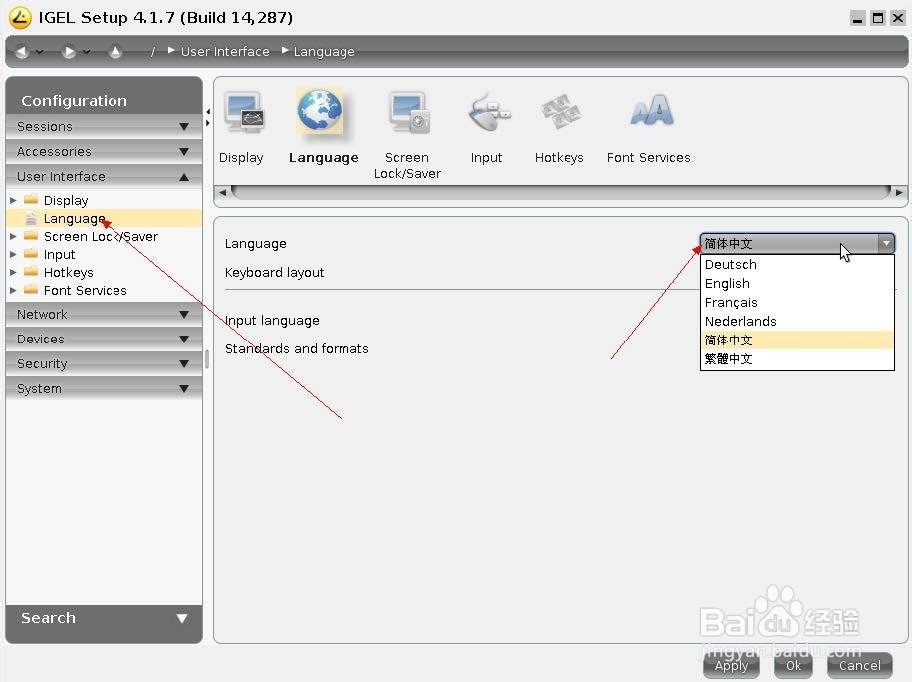Open the Screen Lock/Saver icon

point(409,112)
